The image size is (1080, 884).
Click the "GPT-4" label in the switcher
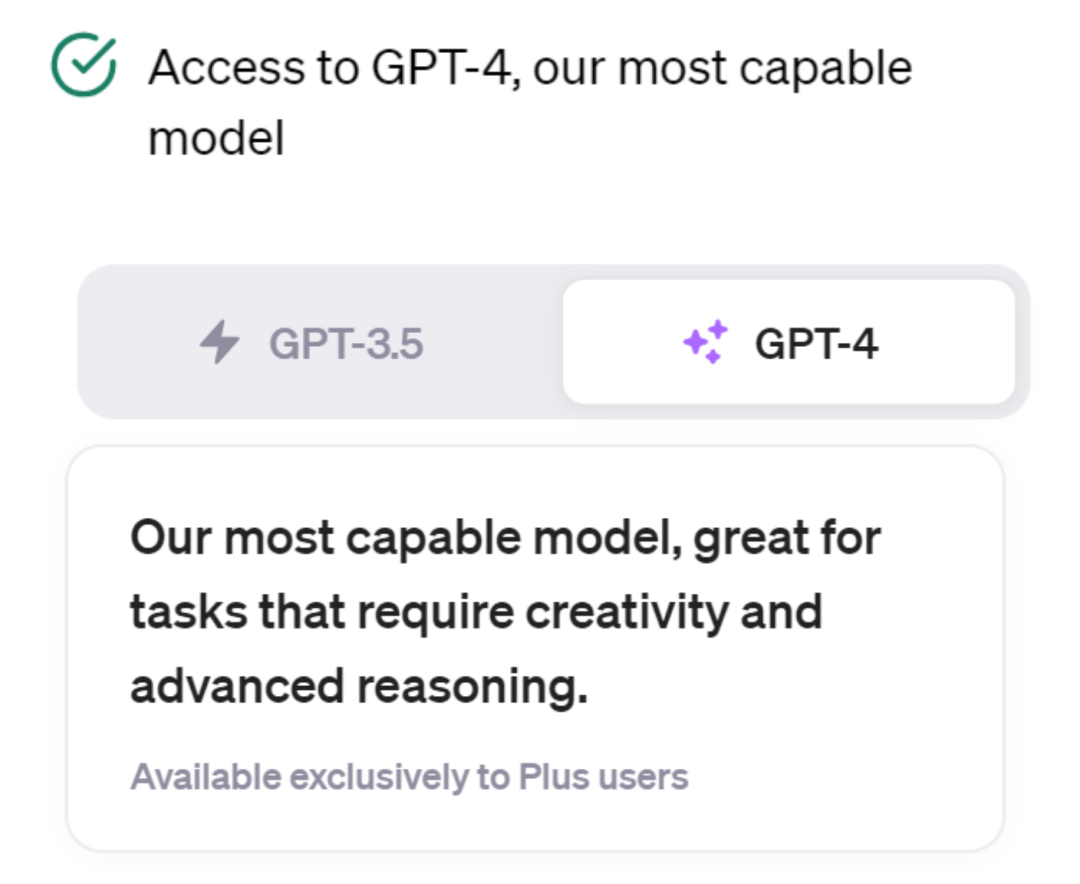(816, 344)
